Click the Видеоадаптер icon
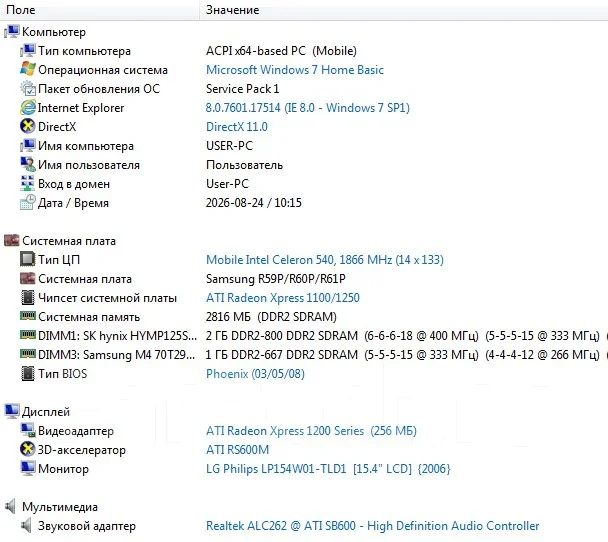This screenshot has width=608, height=542. click(28, 430)
